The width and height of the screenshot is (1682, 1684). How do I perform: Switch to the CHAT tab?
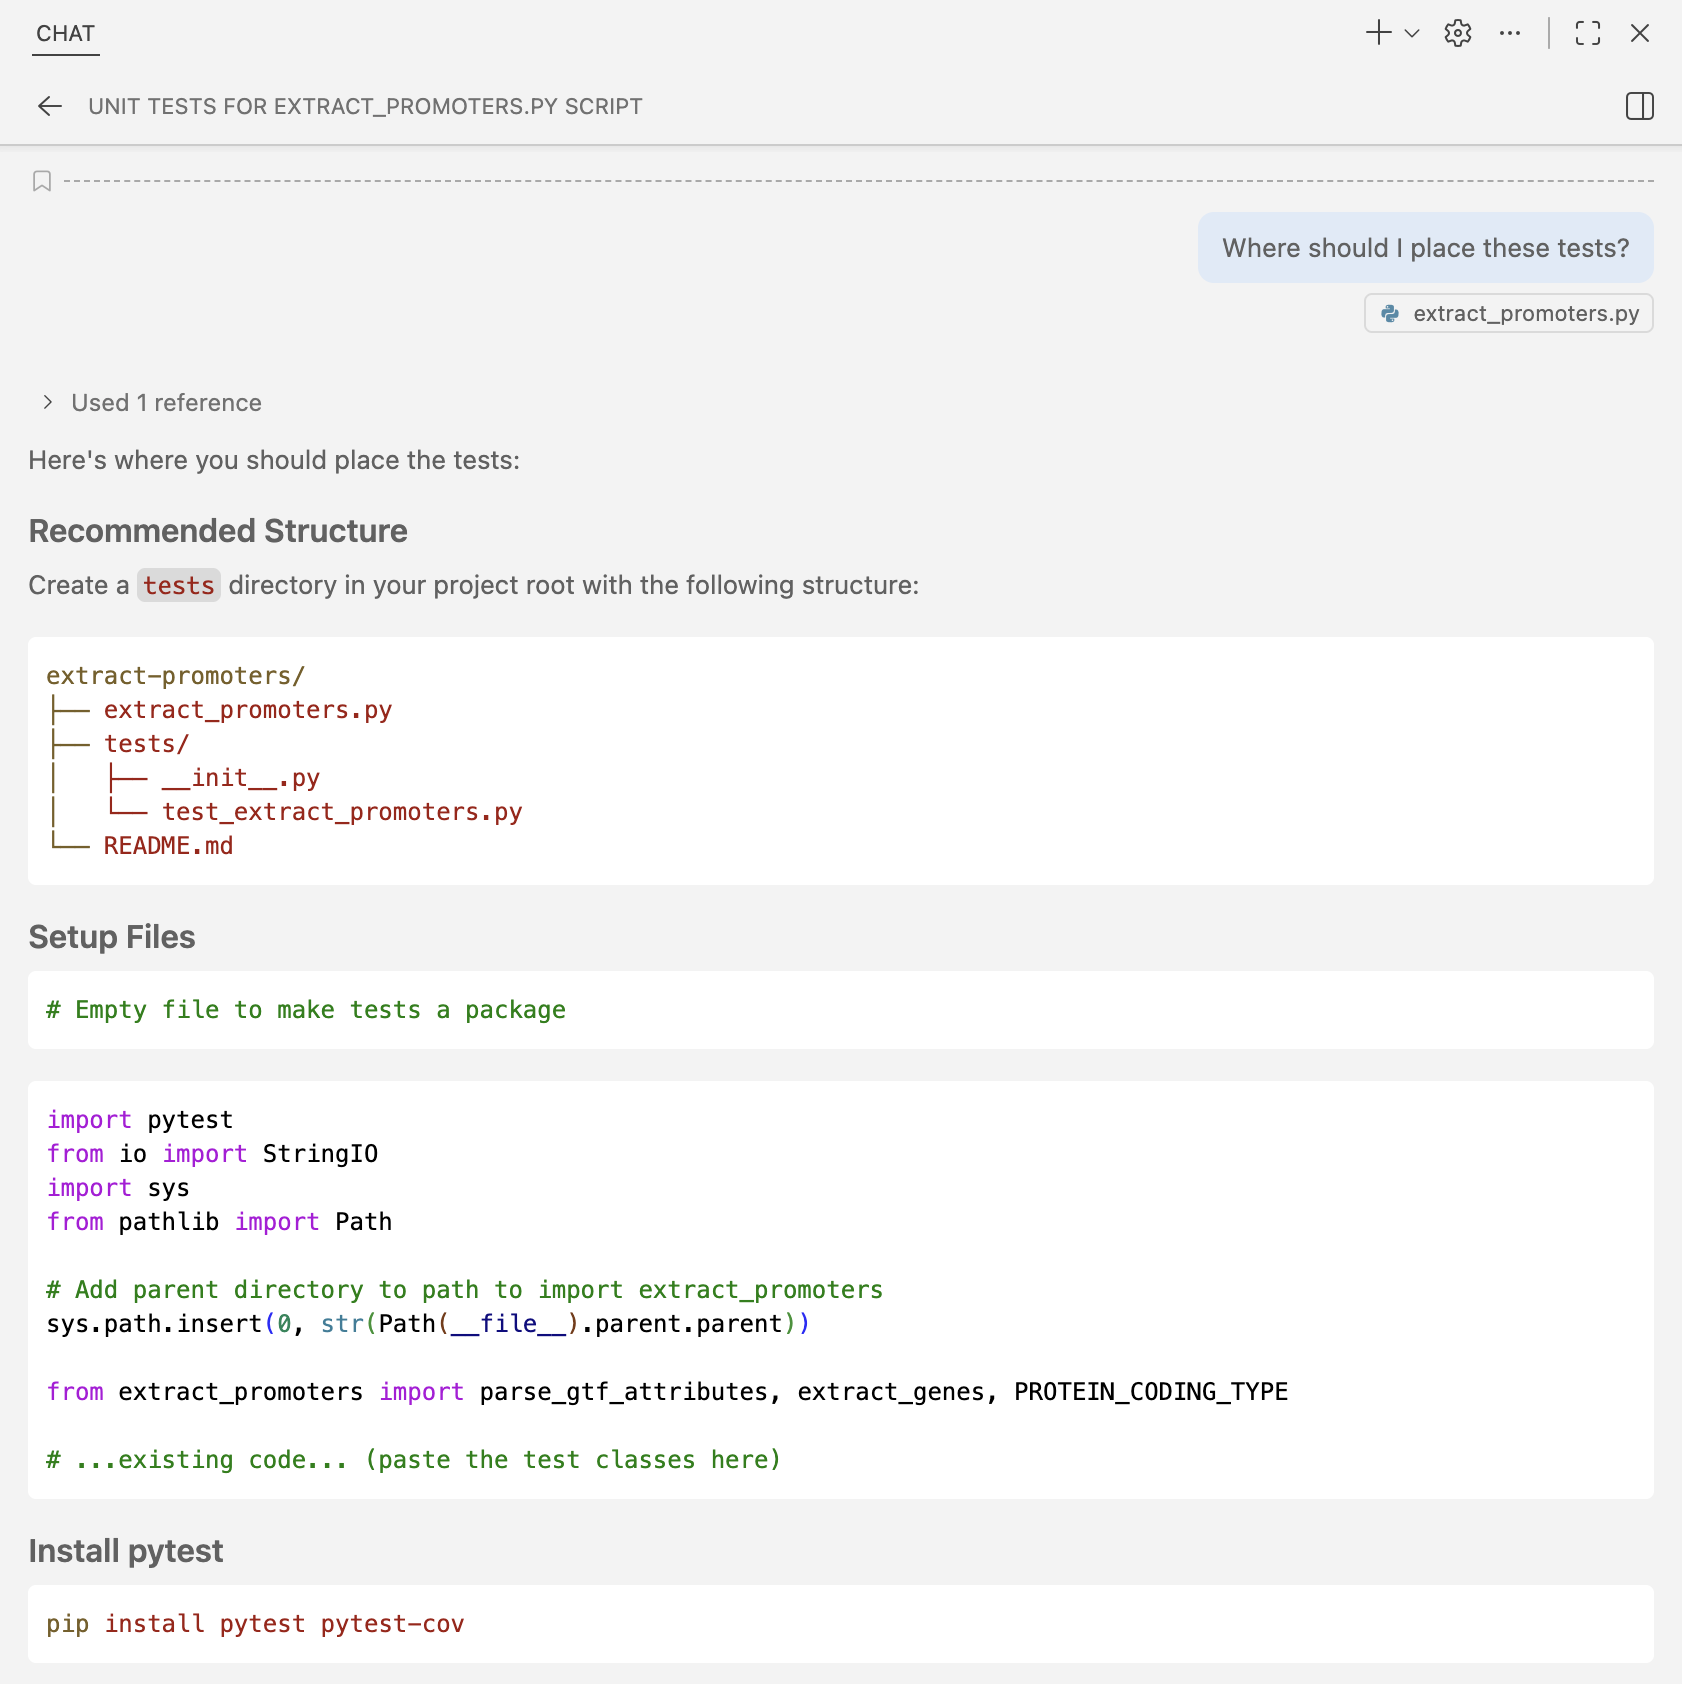[65, 33]
